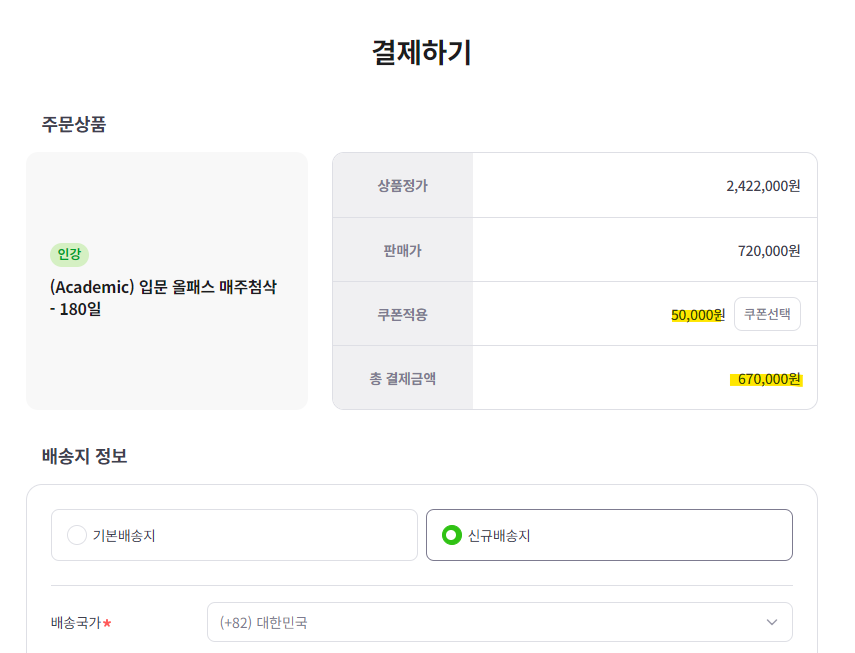Click the 상품정가 row label
Image resolution: width=855 pixels, height=653 pixels.
tap(402, 185)
